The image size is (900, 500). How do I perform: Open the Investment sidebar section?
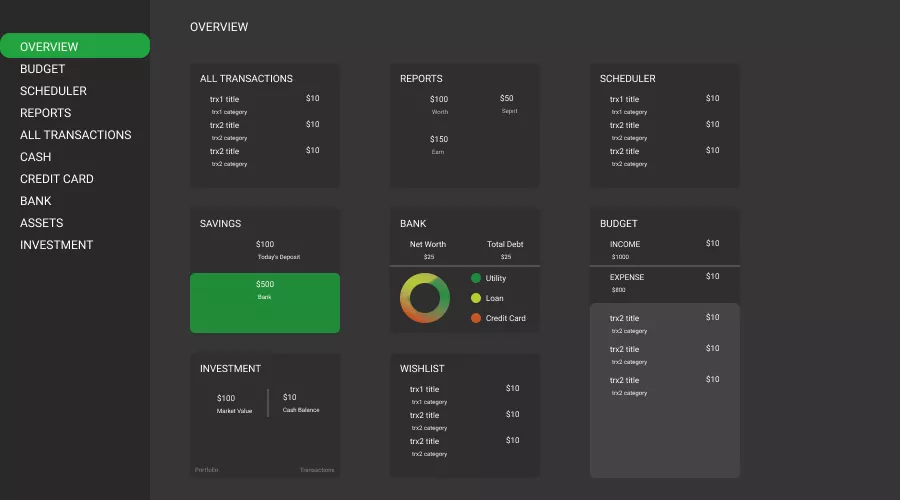click(56, 245)
